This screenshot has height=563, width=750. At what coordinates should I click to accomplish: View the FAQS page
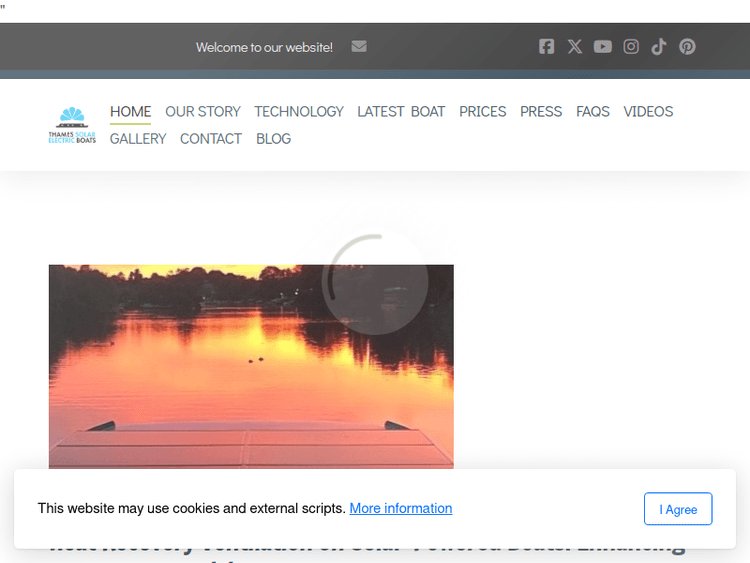point(593,112)
